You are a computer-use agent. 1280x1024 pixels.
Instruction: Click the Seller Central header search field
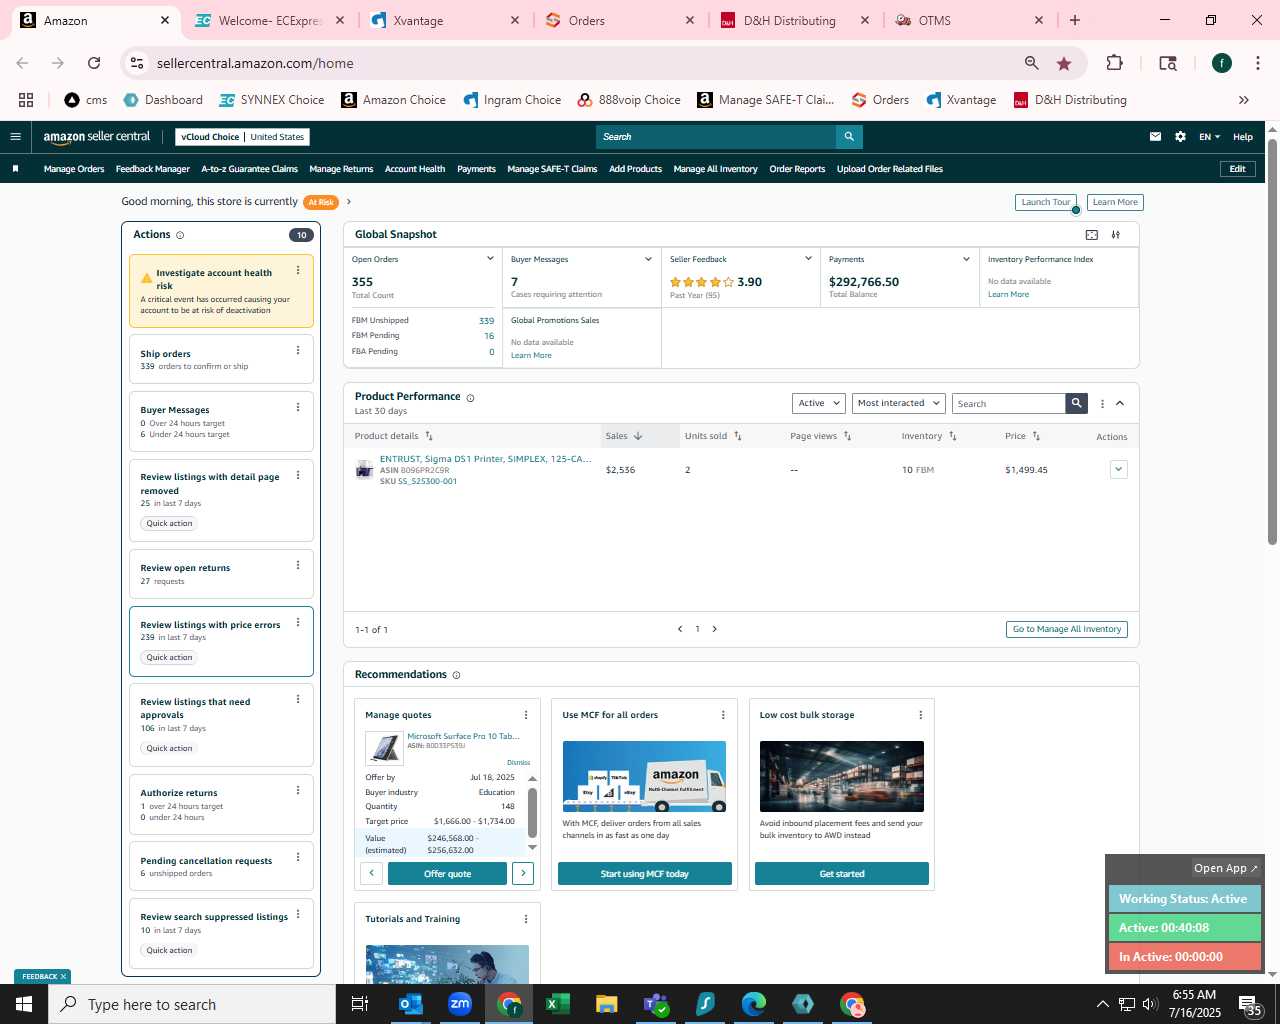click(x=716, y=137)
